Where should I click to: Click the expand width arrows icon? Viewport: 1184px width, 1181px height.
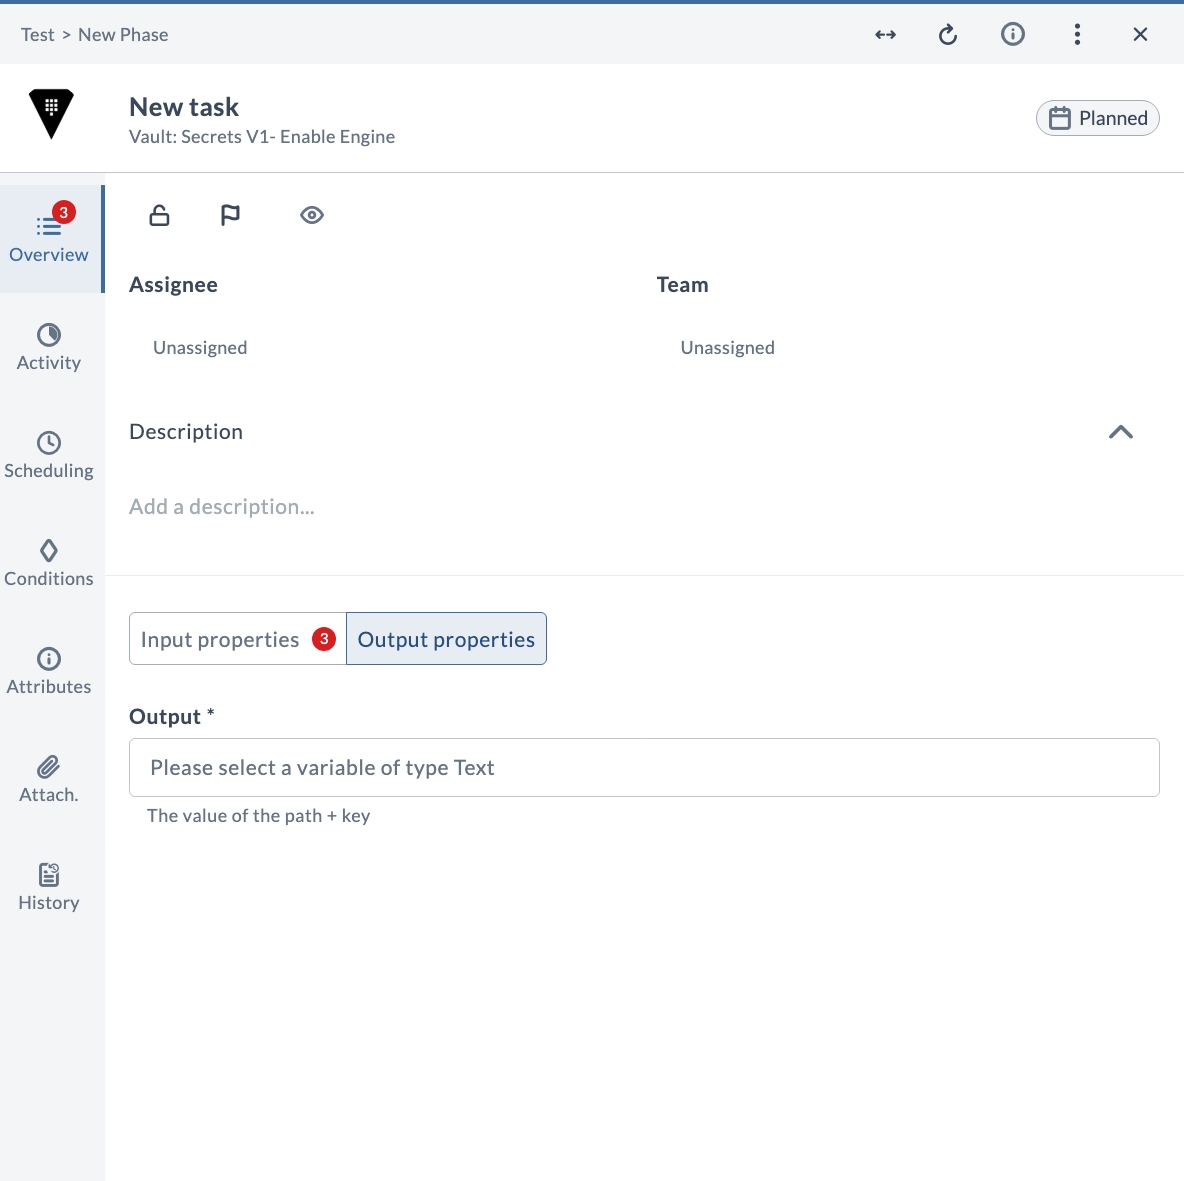click(885, 35)
